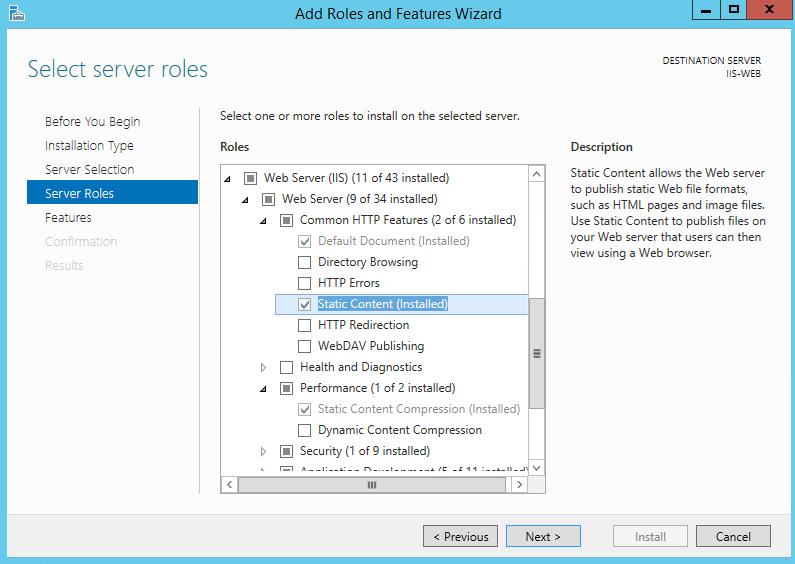This screenshot has height=564, width=795.
Task: Close the Add Roles and Features Wizard
Action: pos(770,10)
